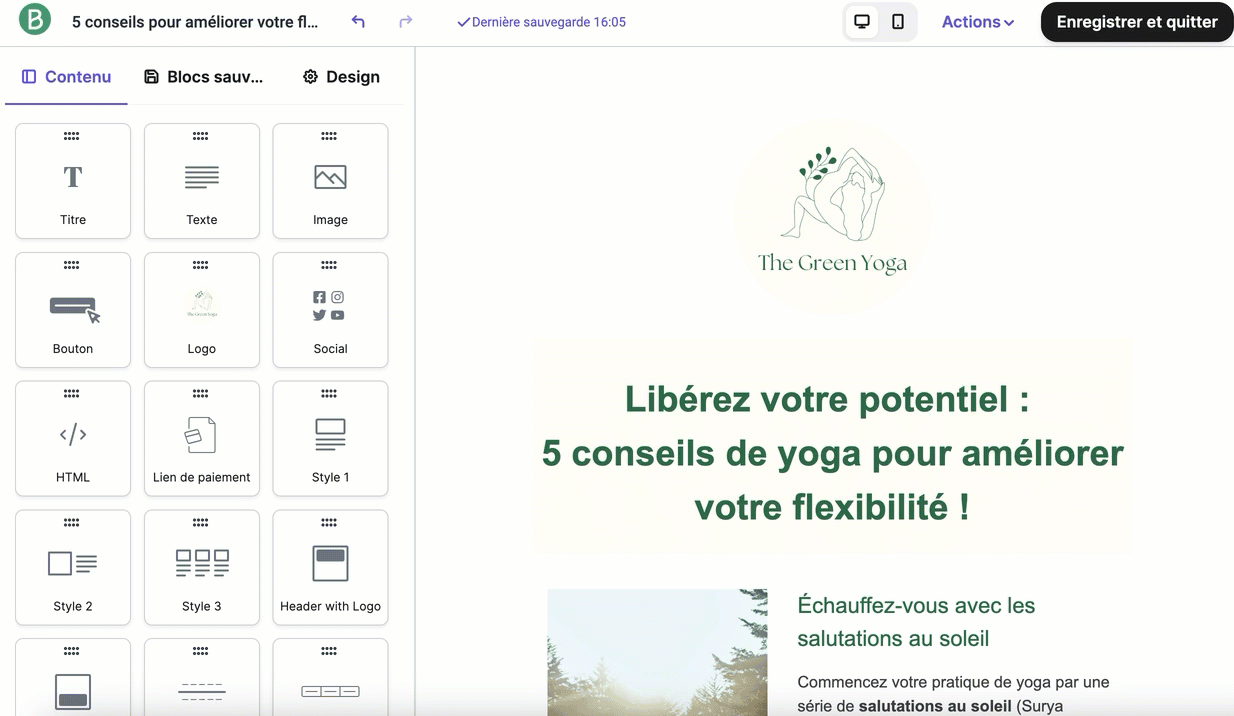Click Enregistrer et quitter button

[1137, 22]
